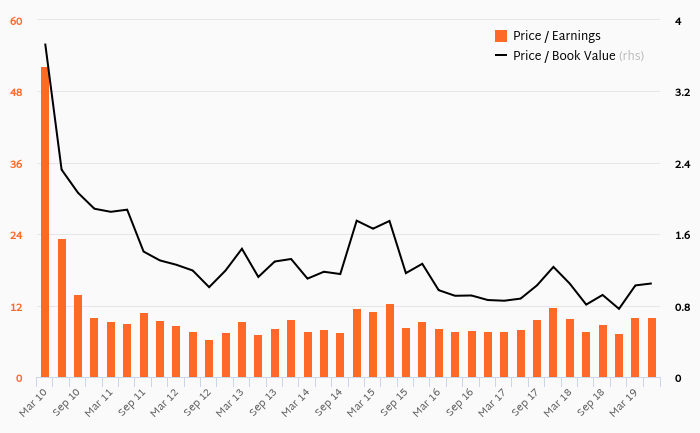This screenshot has width=700, height=433.
Task: Click the Mar 19 x-axis label
Action: click(x=623, y=403)
